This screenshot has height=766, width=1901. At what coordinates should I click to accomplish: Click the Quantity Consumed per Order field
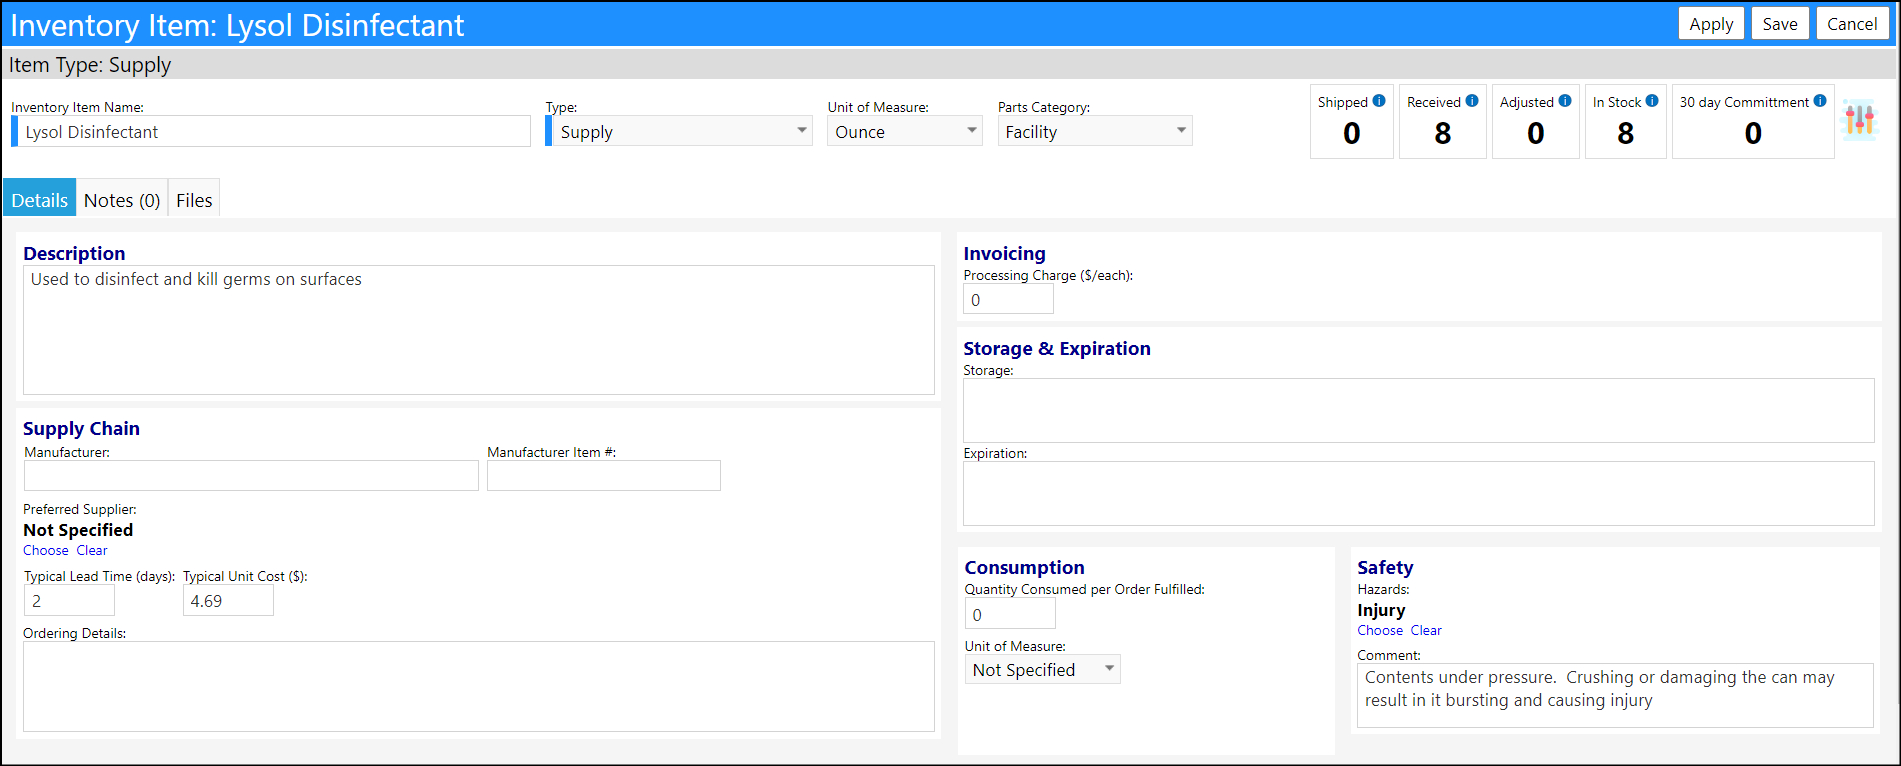point(1010,614)
